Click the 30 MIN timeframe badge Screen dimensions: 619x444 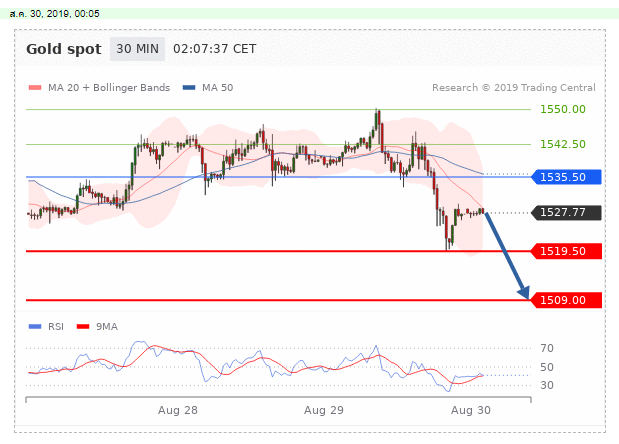click(x=137, y=49)
